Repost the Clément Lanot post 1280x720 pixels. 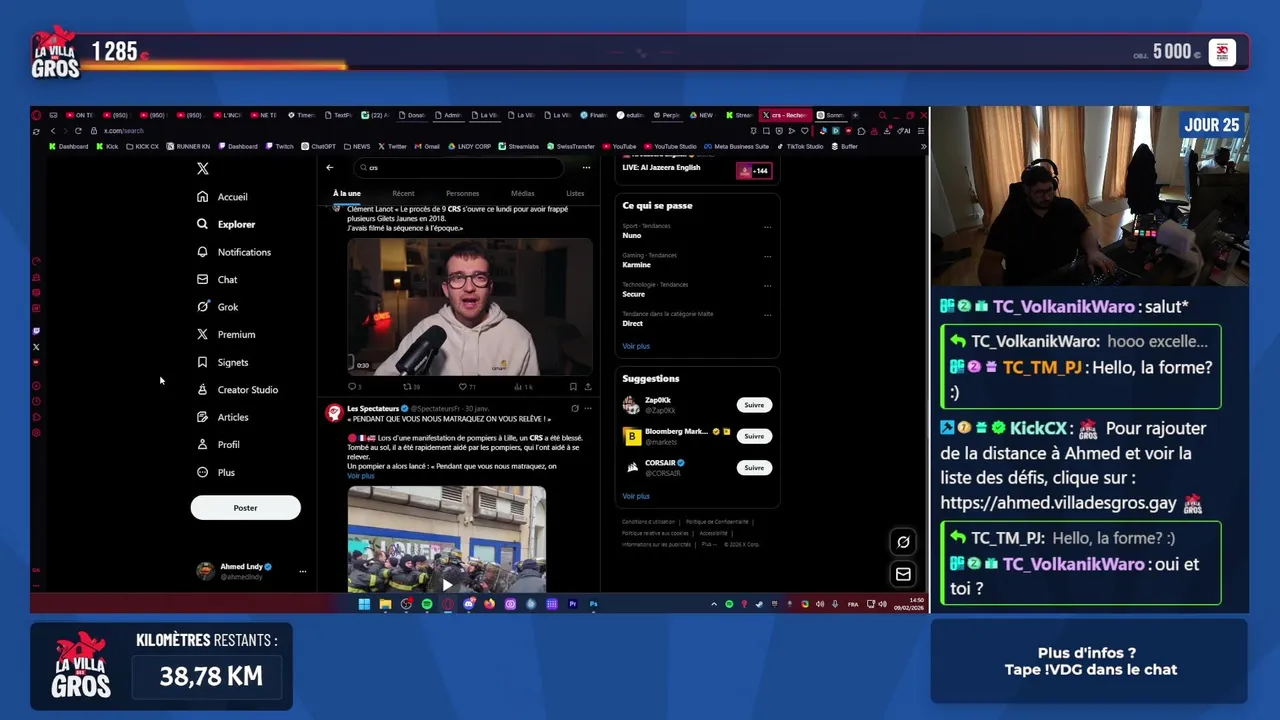pyautogui.click(x=410, y=386)
